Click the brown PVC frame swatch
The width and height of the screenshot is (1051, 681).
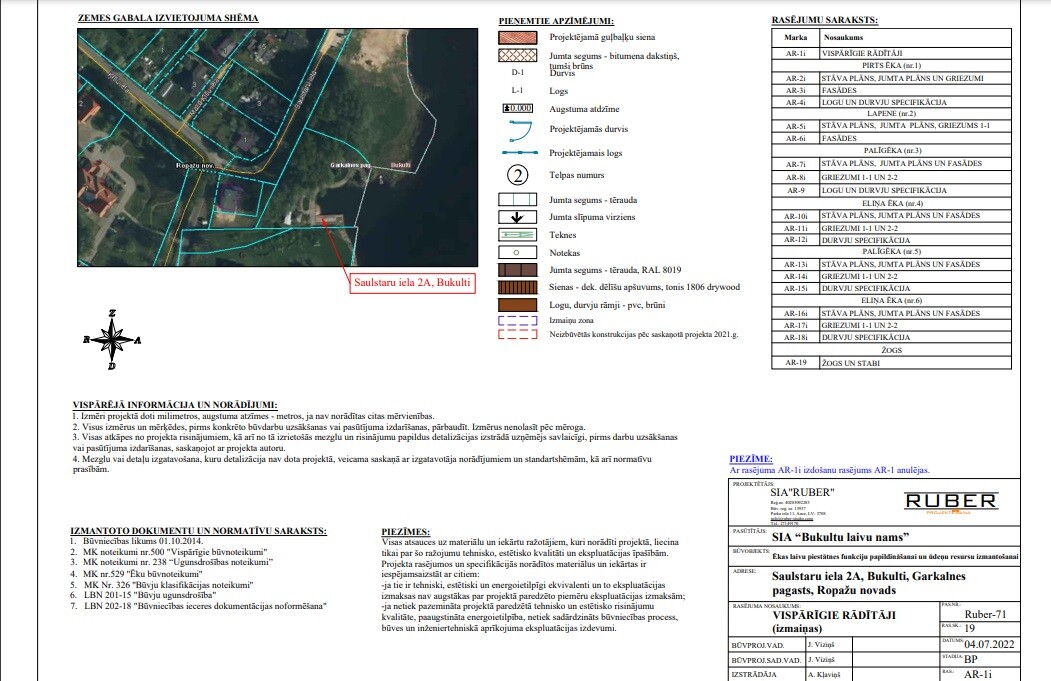tap(517, 305)
